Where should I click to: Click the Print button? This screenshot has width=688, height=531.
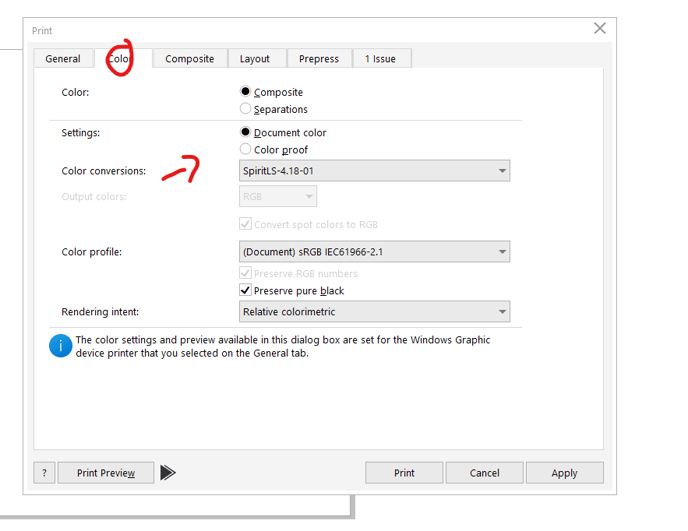[404, 473]
